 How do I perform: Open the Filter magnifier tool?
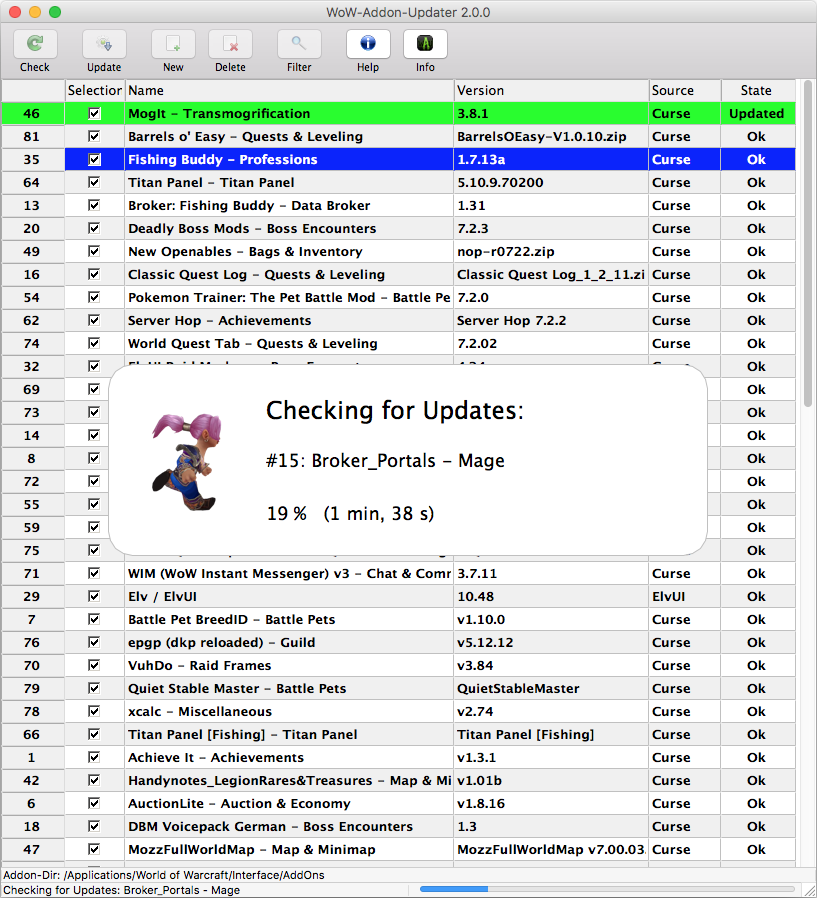click(x=299, y=44)
